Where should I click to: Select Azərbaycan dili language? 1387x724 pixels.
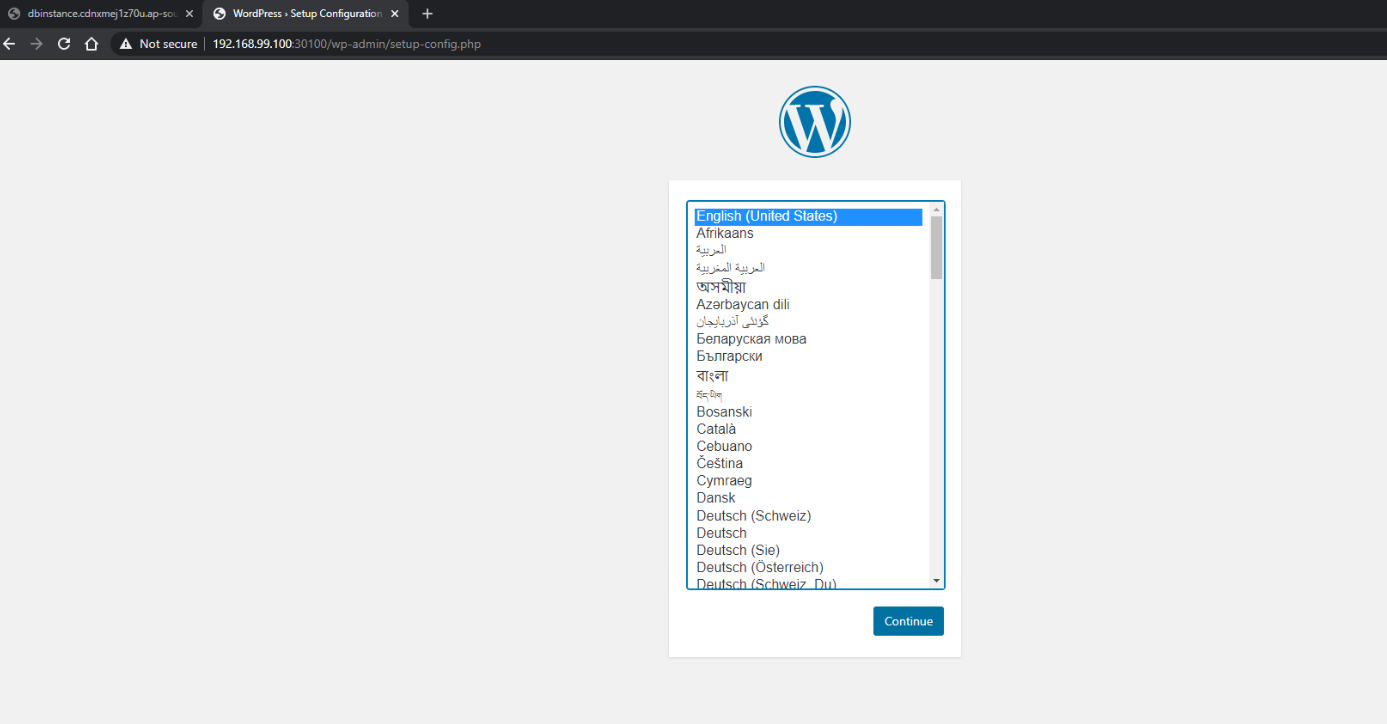click(x=808, y=304)
